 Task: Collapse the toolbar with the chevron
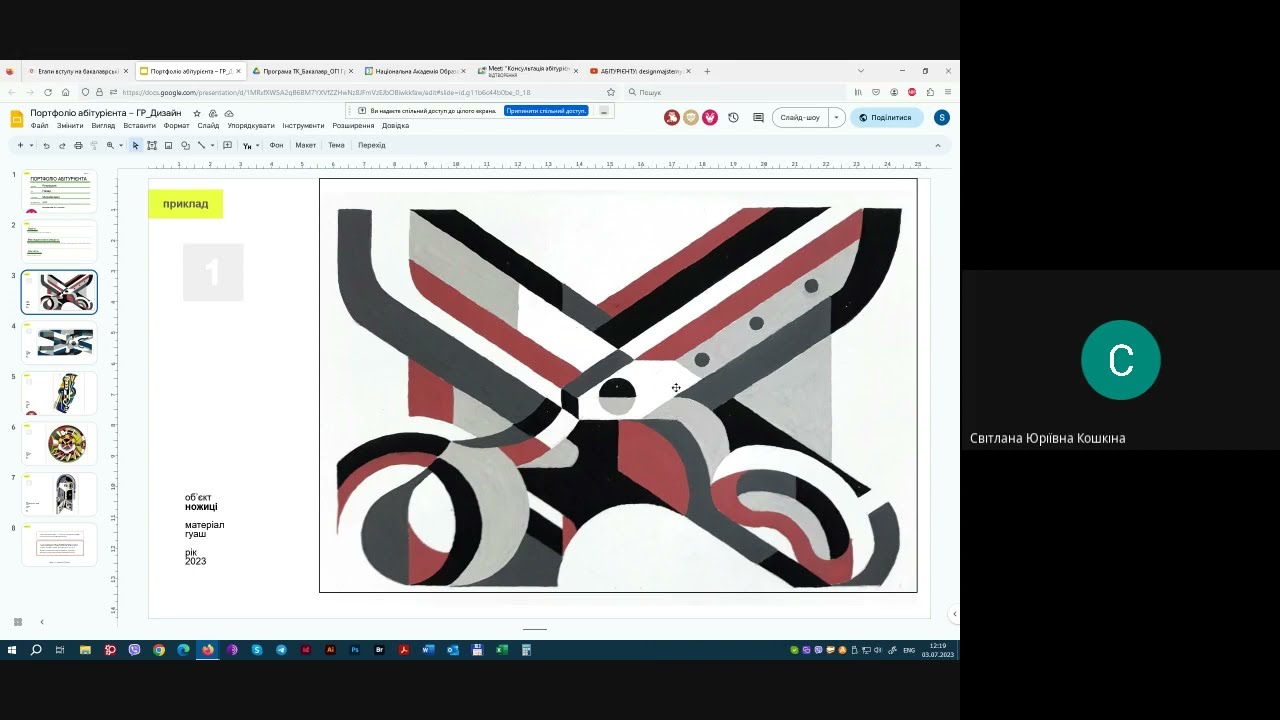pos(937,145)
